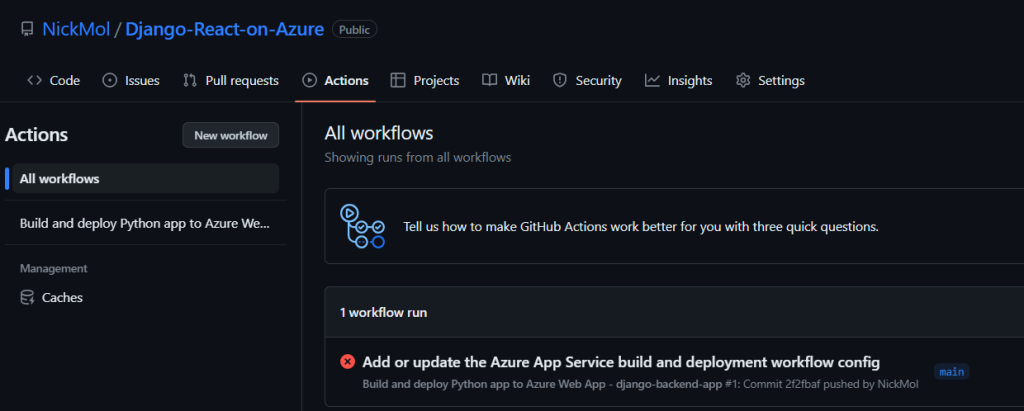Screen dimensions: 1024x411
Task: Click the New workflow button
Action: [x=231, y=135]
